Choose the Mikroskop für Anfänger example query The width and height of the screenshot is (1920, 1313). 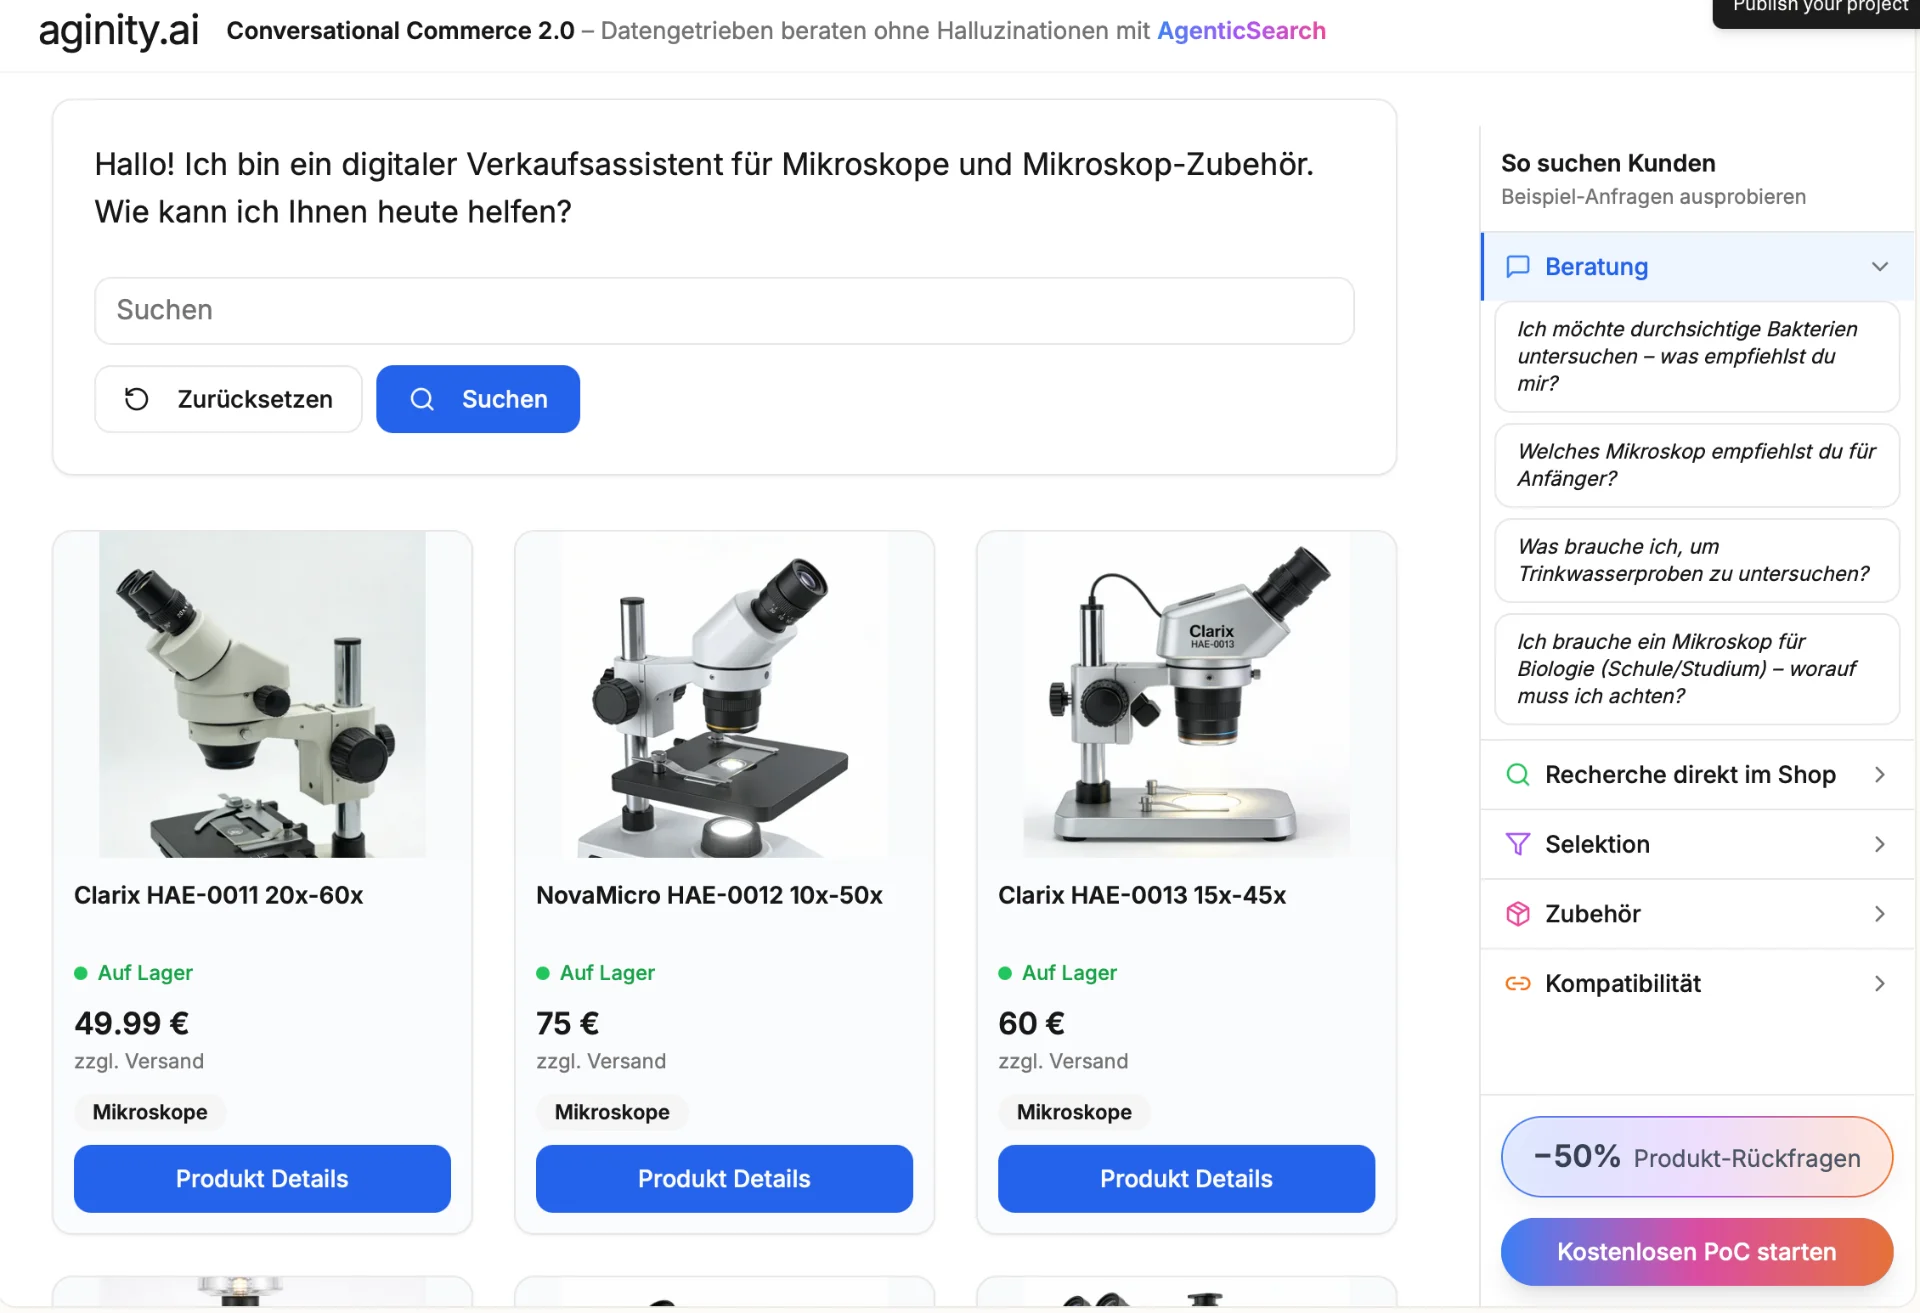click(x=1696, y=465)
